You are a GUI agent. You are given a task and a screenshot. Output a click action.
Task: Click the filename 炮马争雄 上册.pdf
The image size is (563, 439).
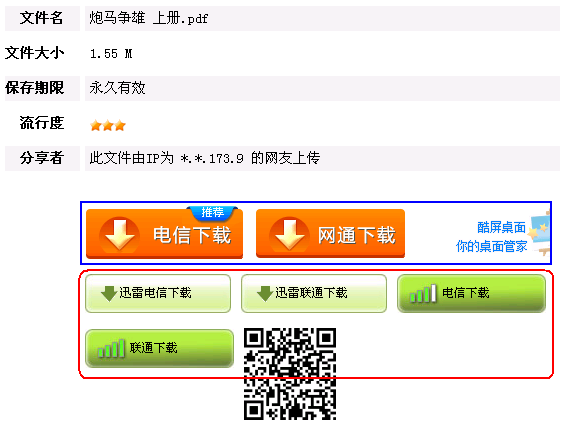149,18
